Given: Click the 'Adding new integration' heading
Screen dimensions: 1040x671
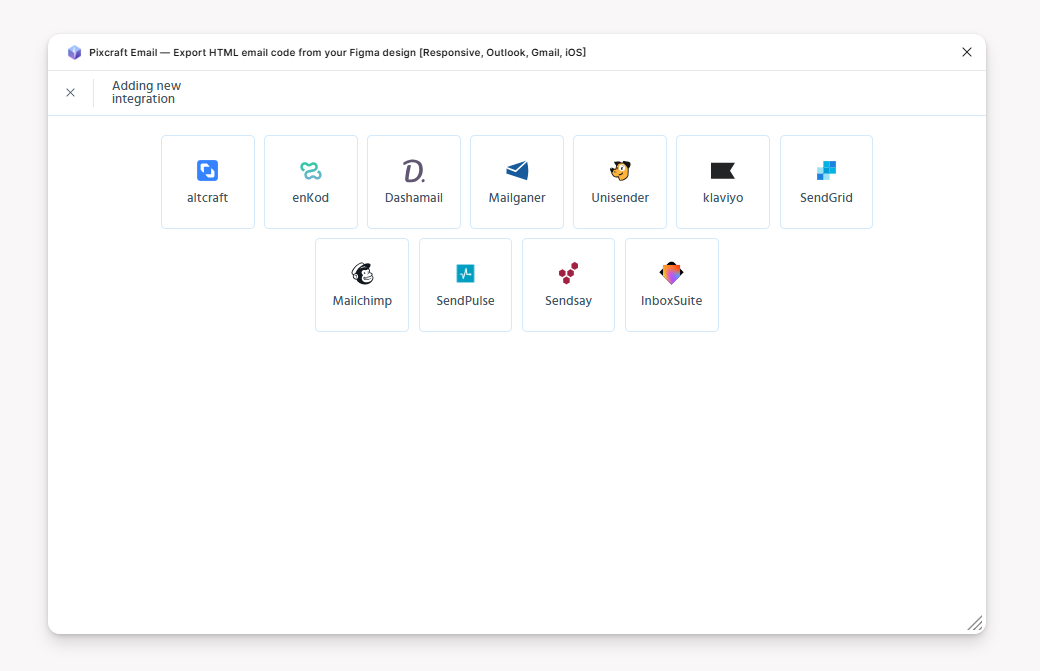Looking at the screenshot, I should (x=146, y=92).
